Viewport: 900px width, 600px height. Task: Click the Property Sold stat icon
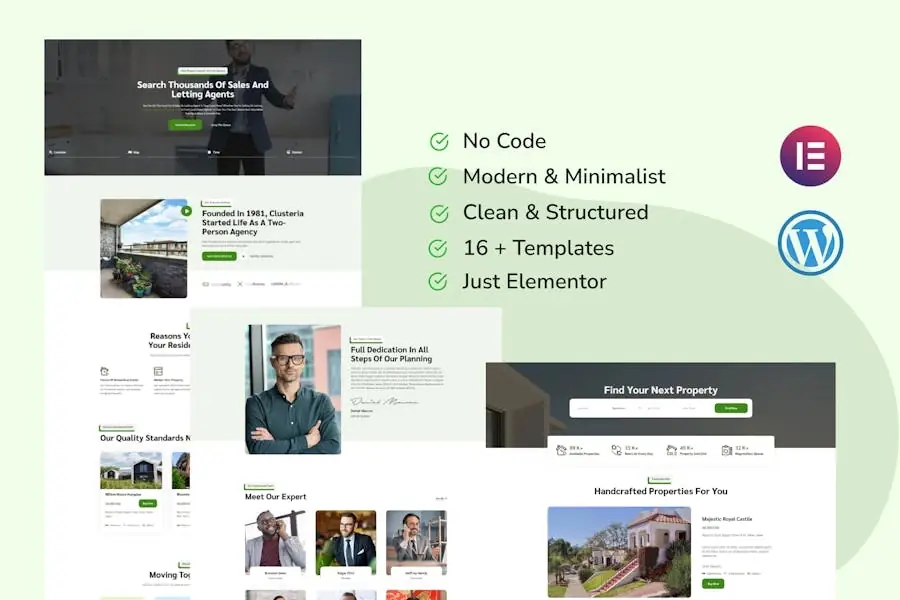pyautogui.click(x=671, y=450)
